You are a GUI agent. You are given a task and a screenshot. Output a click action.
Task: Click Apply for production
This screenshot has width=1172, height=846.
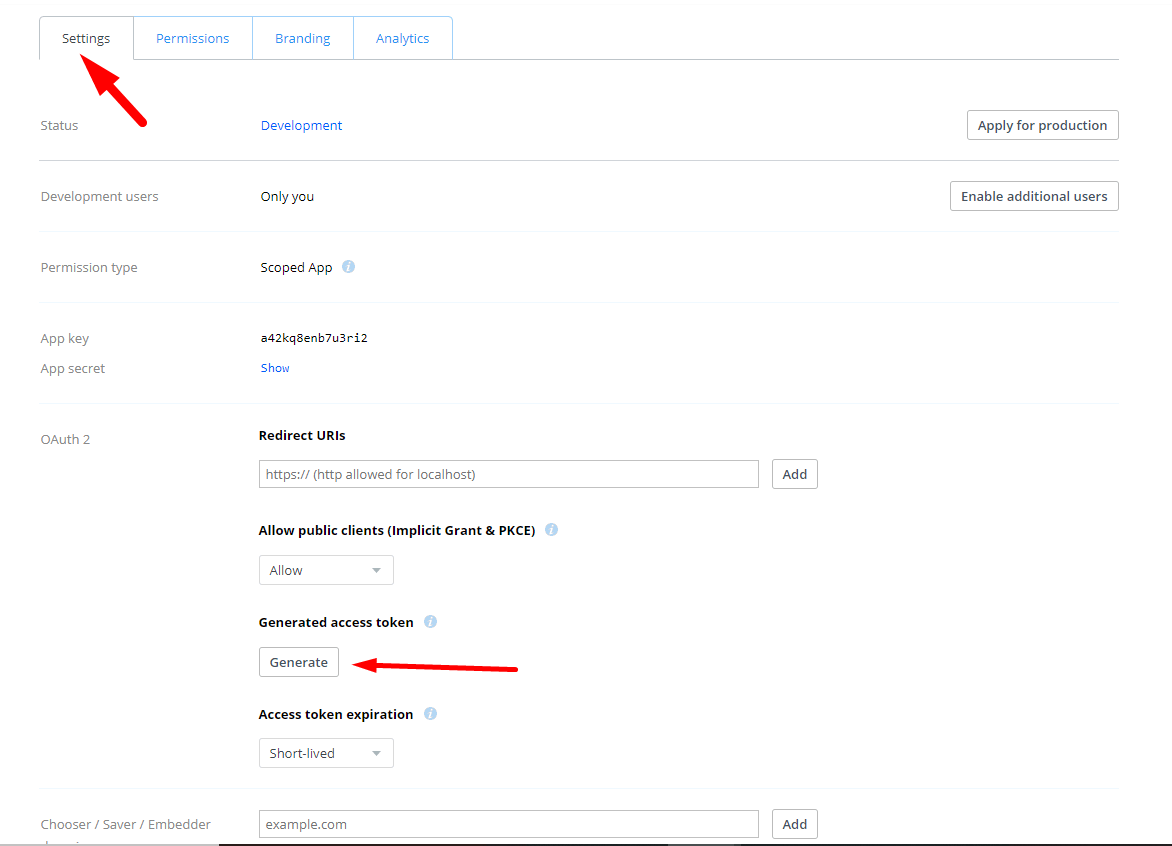tap(1042, 124)
